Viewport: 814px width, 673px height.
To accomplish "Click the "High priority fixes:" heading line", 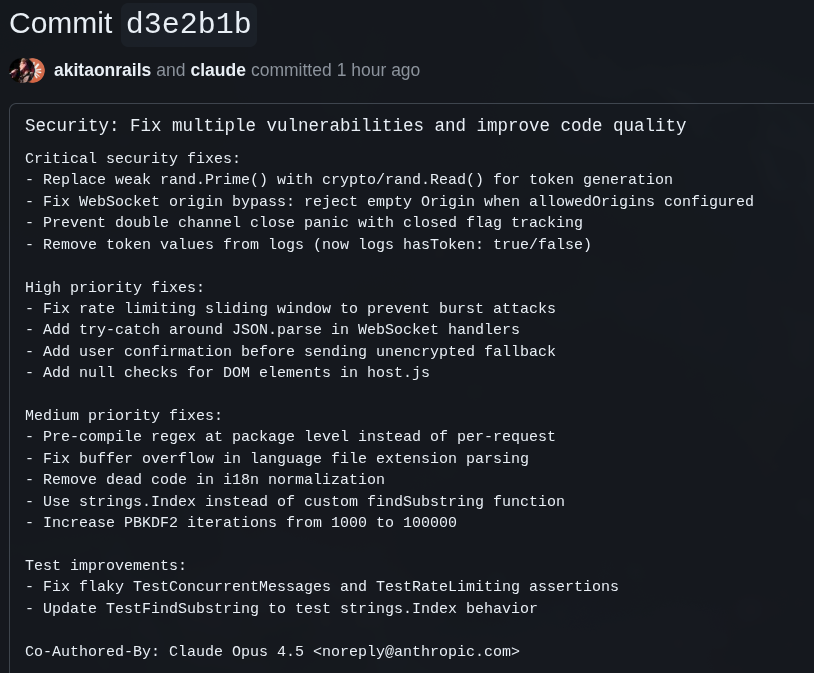I will (115, 287).
